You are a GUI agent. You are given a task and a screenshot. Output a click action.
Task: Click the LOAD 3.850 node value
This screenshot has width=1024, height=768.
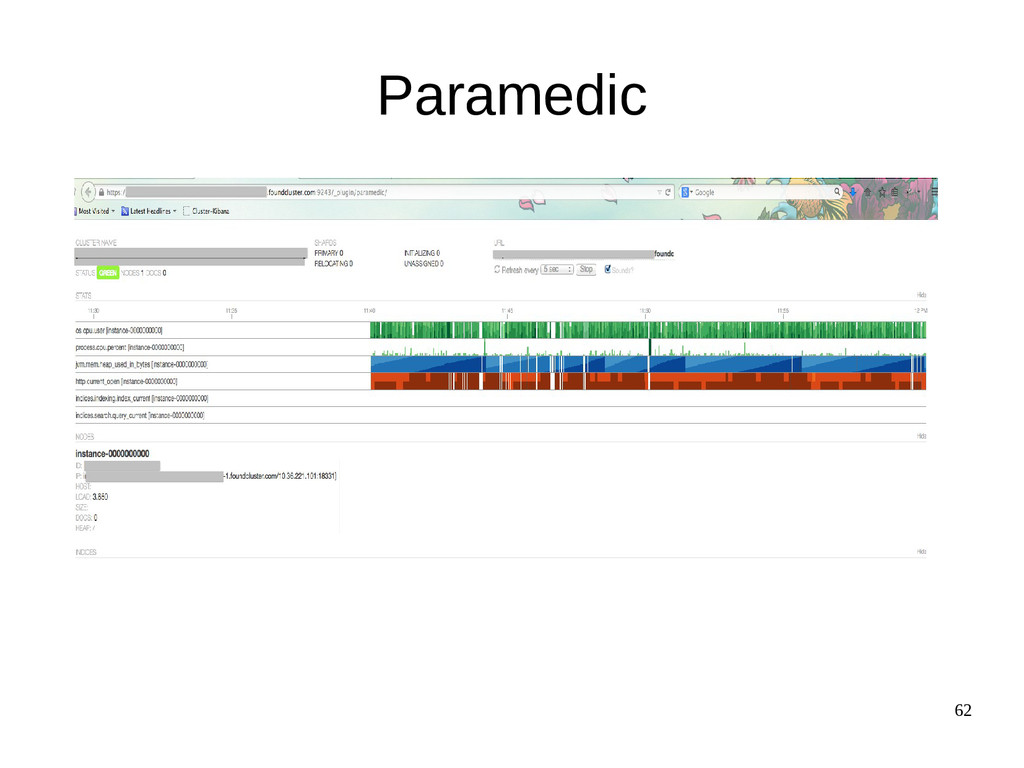(91, 497)
